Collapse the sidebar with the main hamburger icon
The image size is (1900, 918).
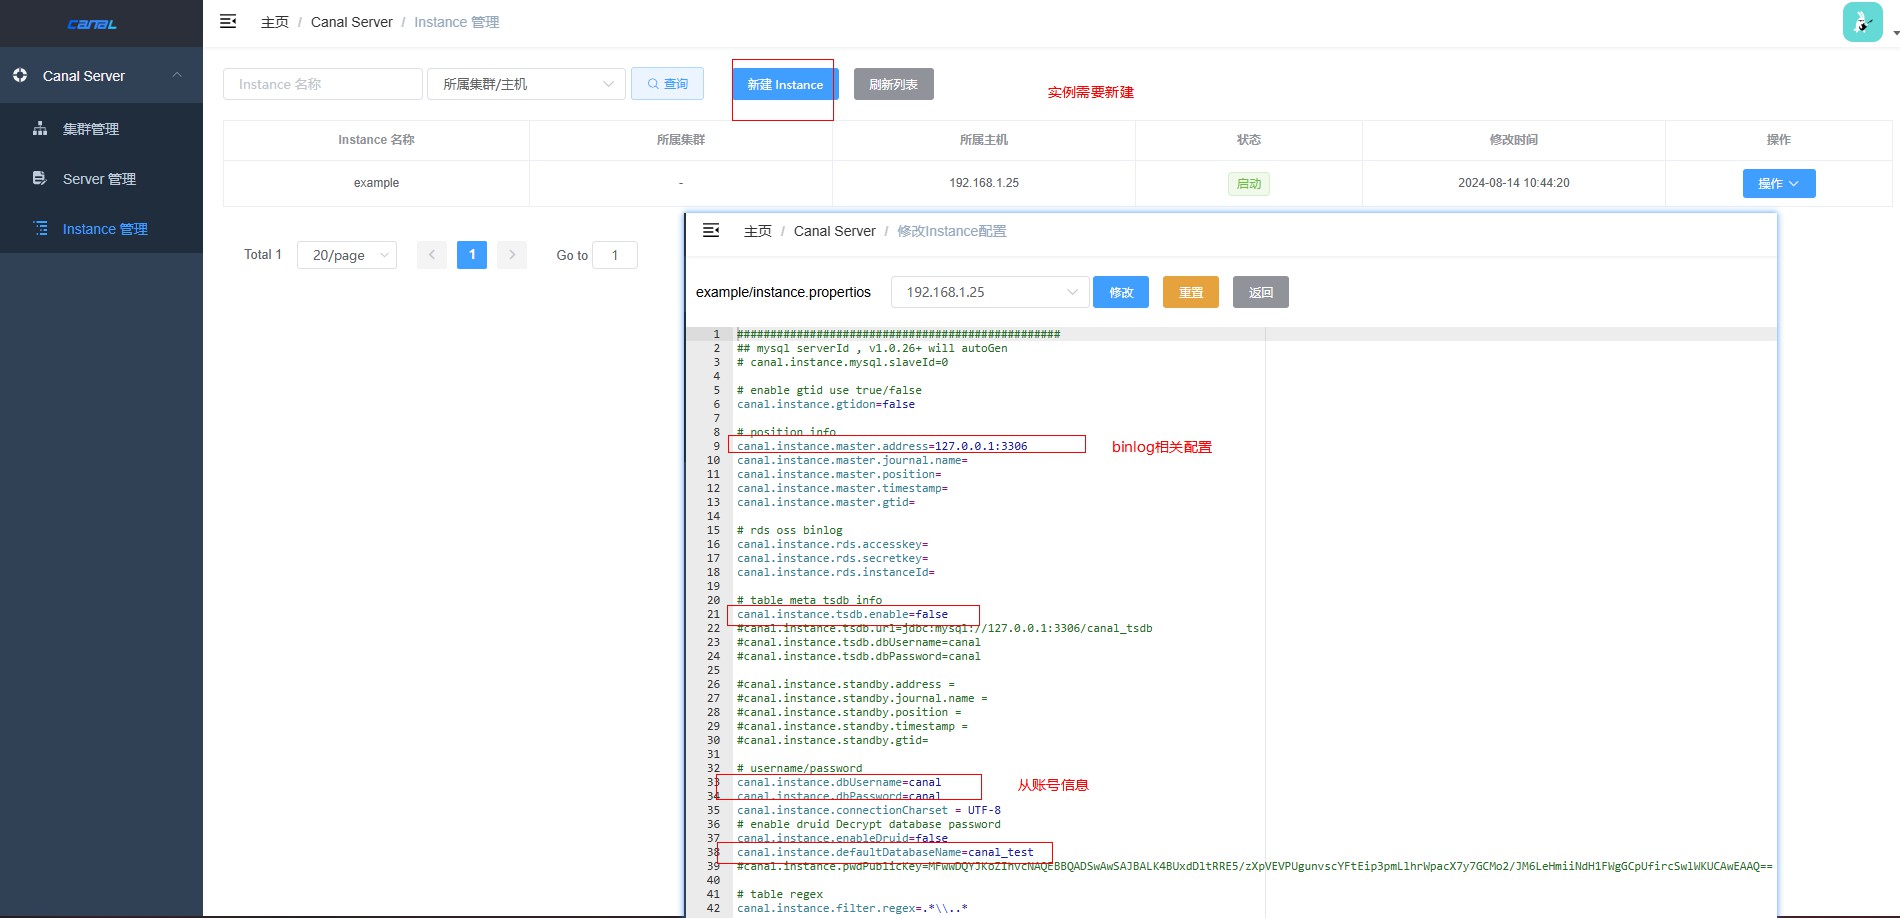point(228,21)
